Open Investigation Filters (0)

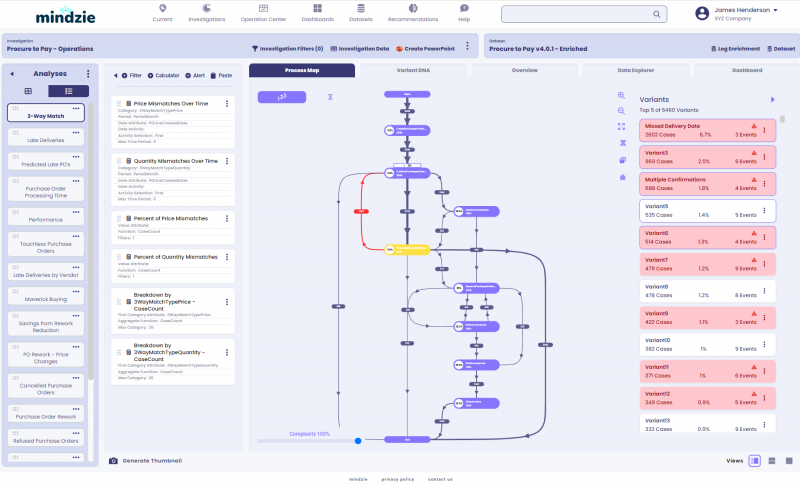[x=288, y=49]
